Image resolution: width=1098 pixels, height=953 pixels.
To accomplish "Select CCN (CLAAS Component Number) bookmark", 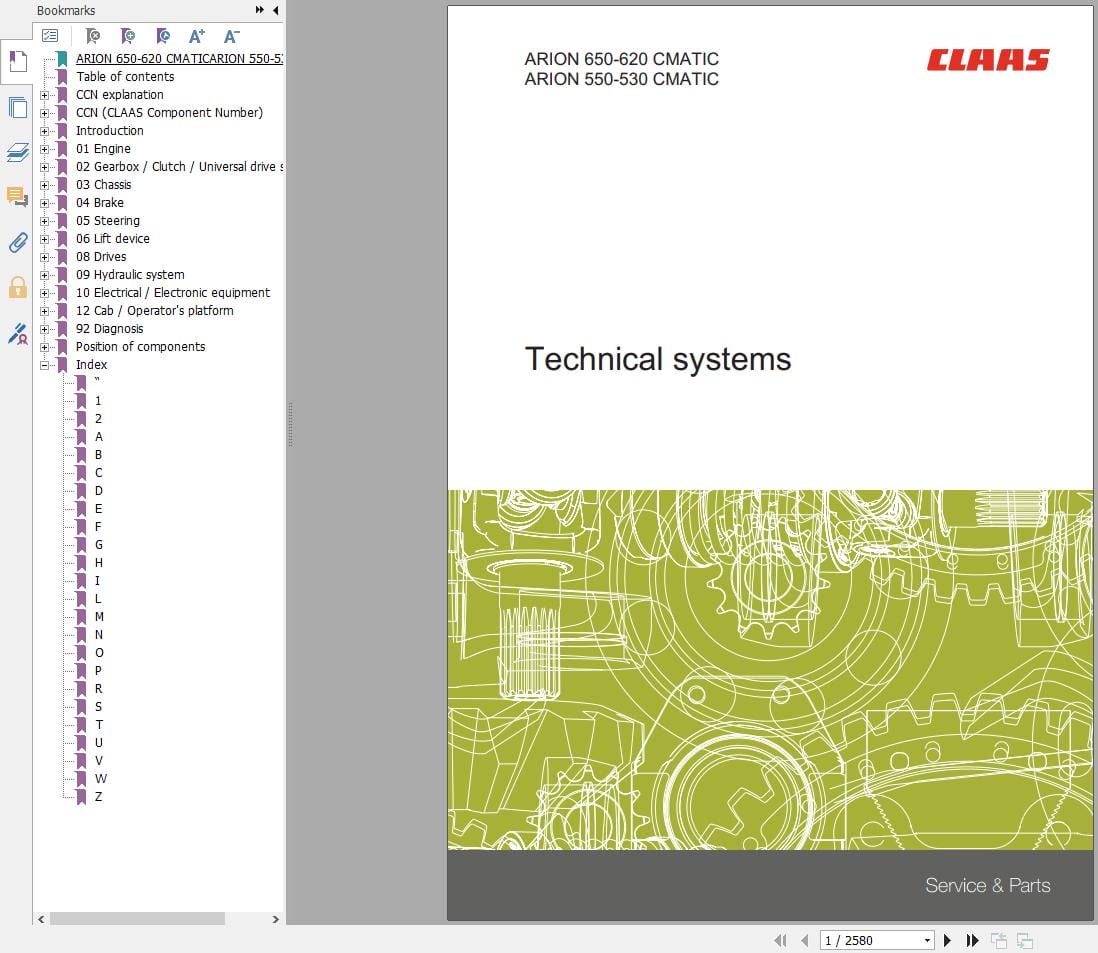I will [x=169, y=113].
